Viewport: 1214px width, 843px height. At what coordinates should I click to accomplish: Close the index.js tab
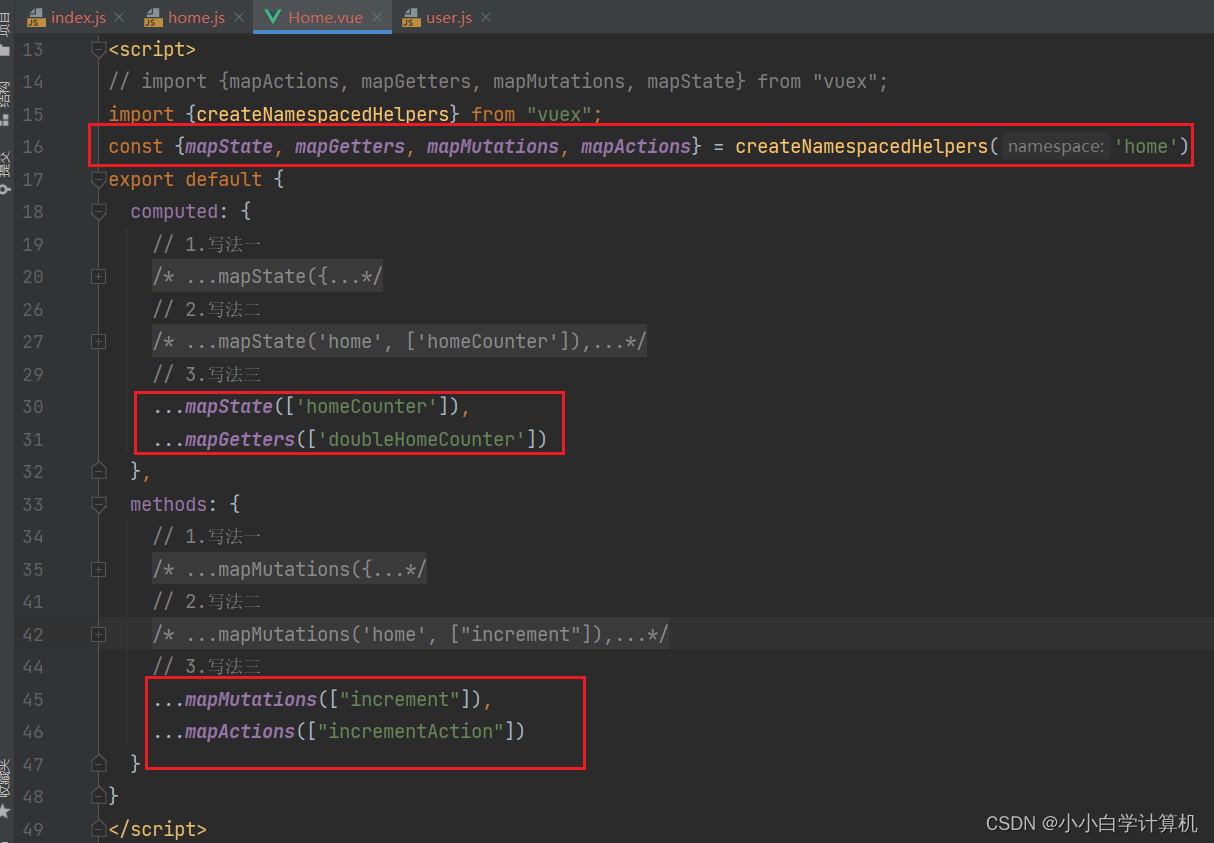tap(119, 18)
